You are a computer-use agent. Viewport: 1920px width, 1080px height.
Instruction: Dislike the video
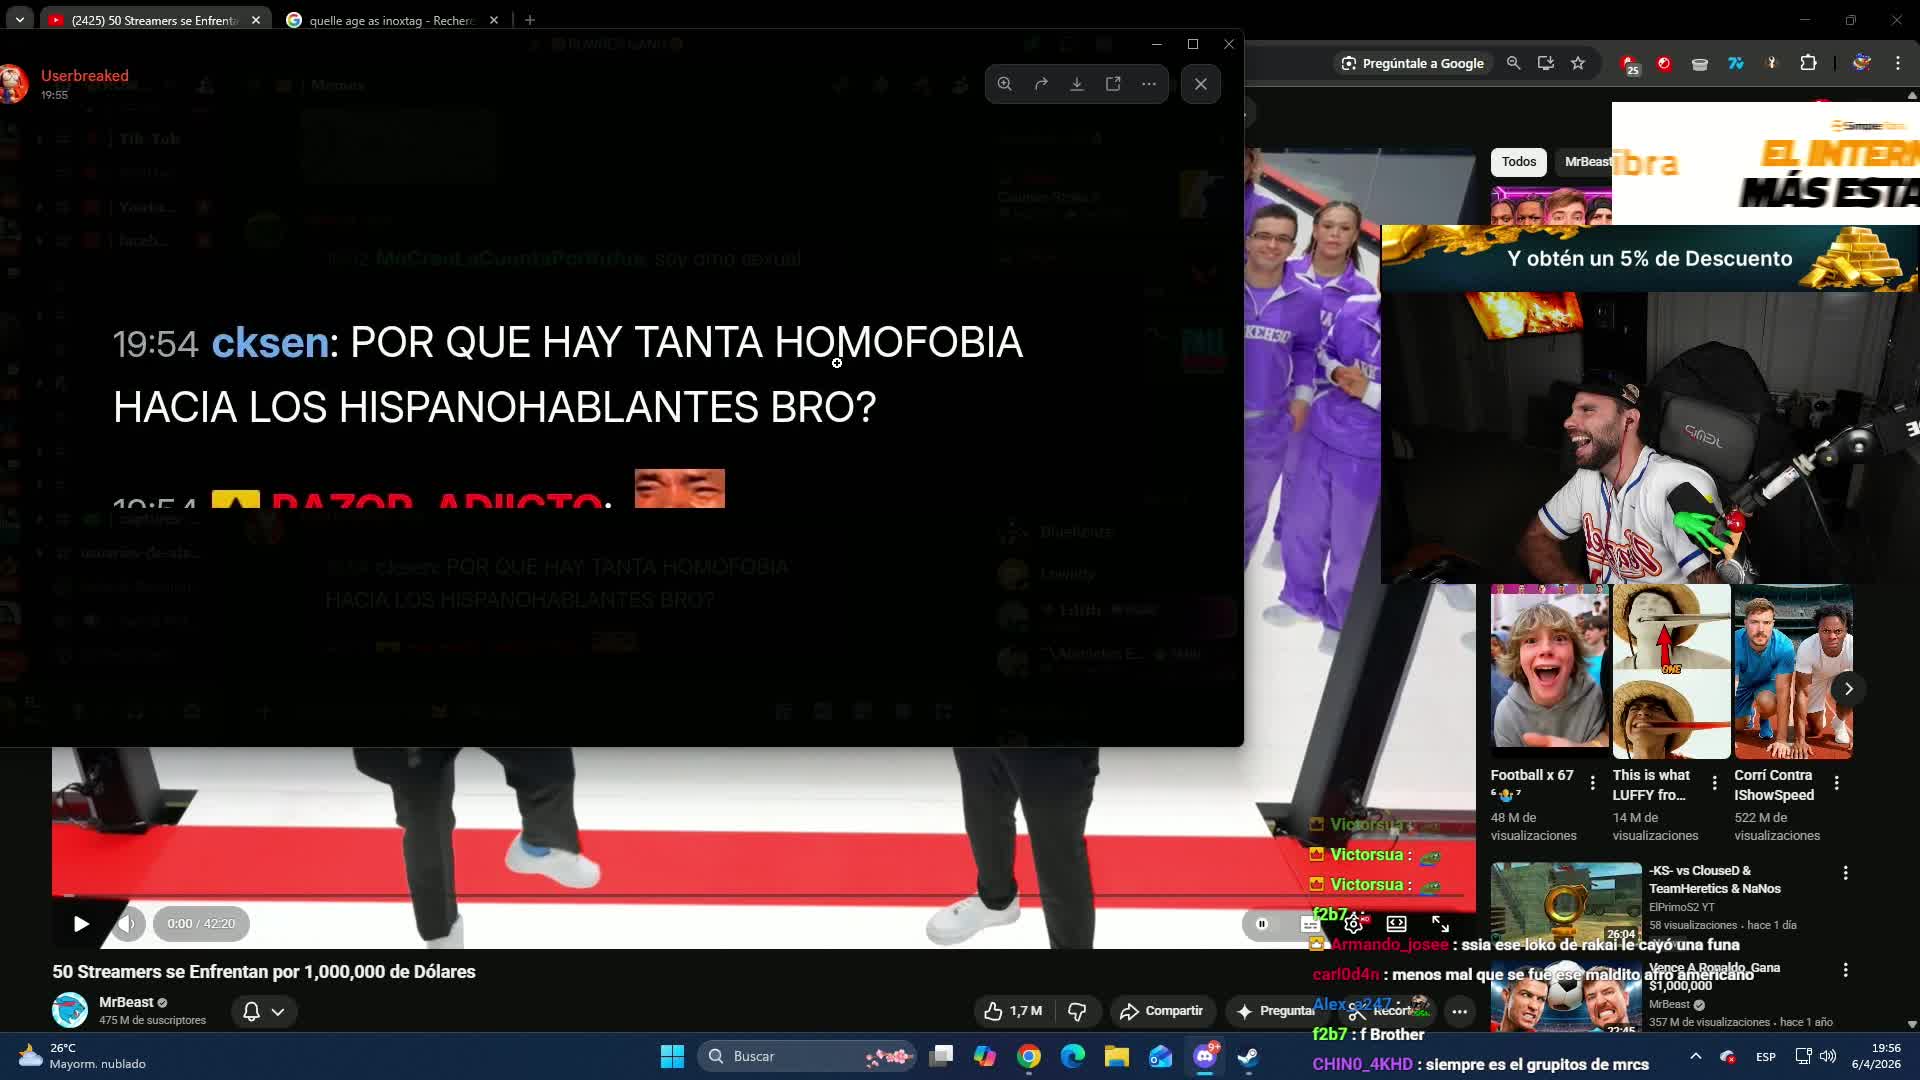pos(1077,1012)
